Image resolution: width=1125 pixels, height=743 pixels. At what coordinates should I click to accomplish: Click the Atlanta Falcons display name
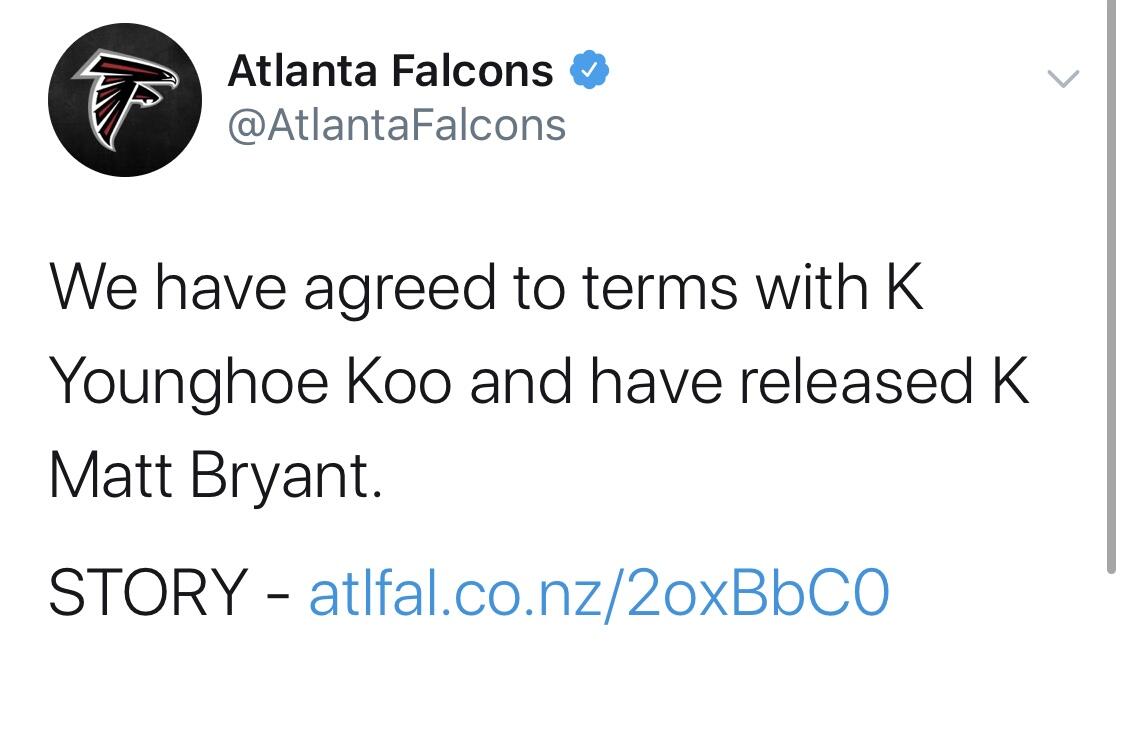pos(390,71)
